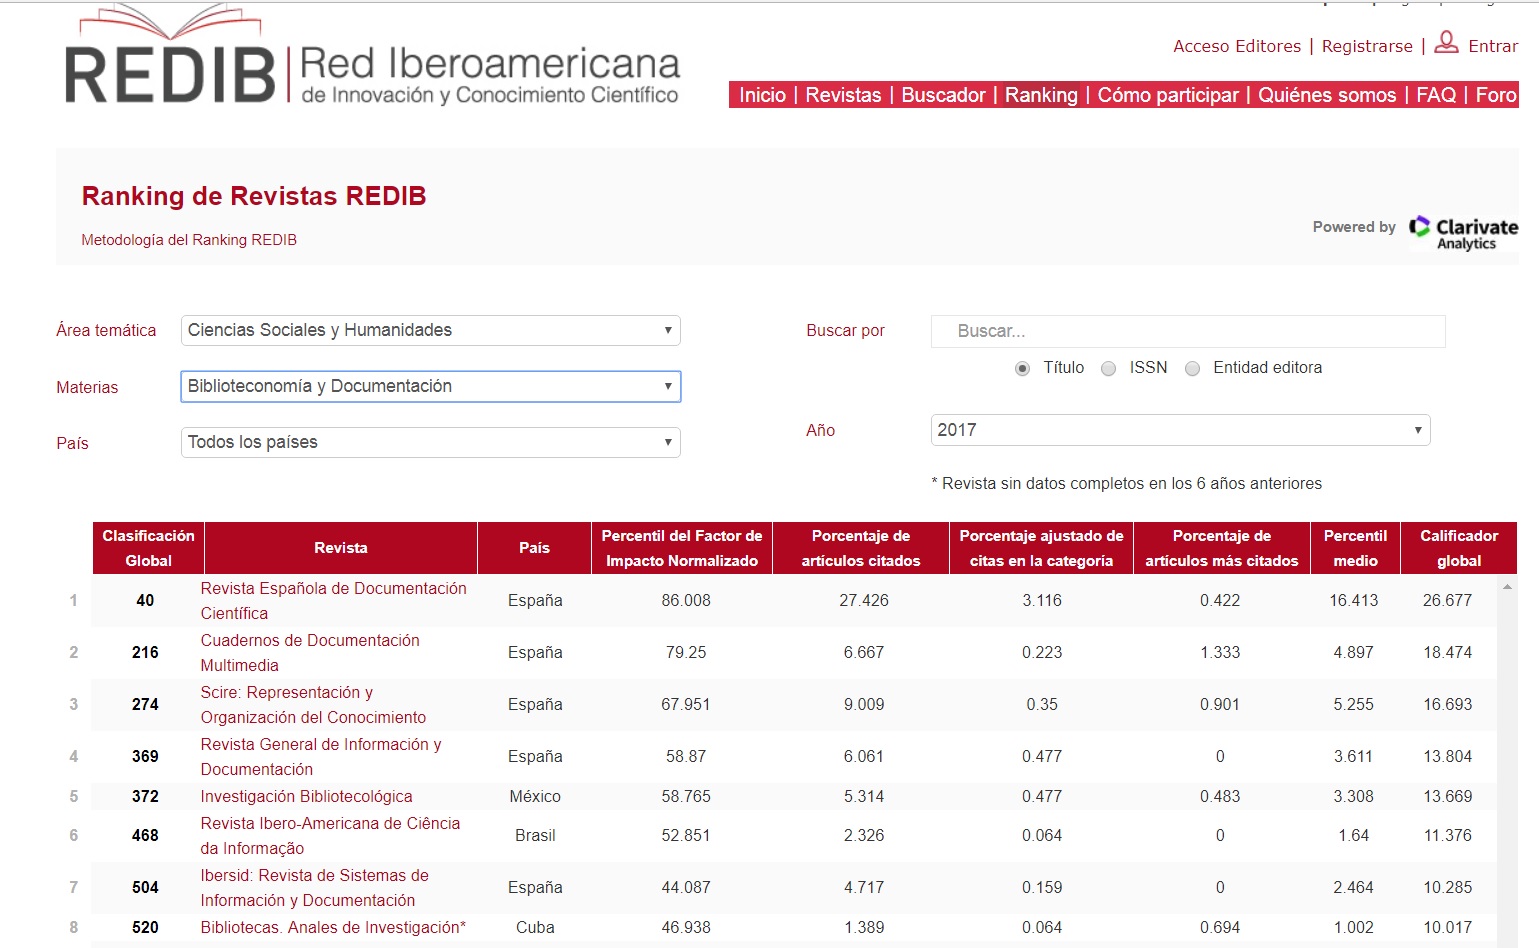Sort by Porcentaje de artículos más citados
The width and height of the screenshot is (1539, 948).
(x=1222, y=548)
